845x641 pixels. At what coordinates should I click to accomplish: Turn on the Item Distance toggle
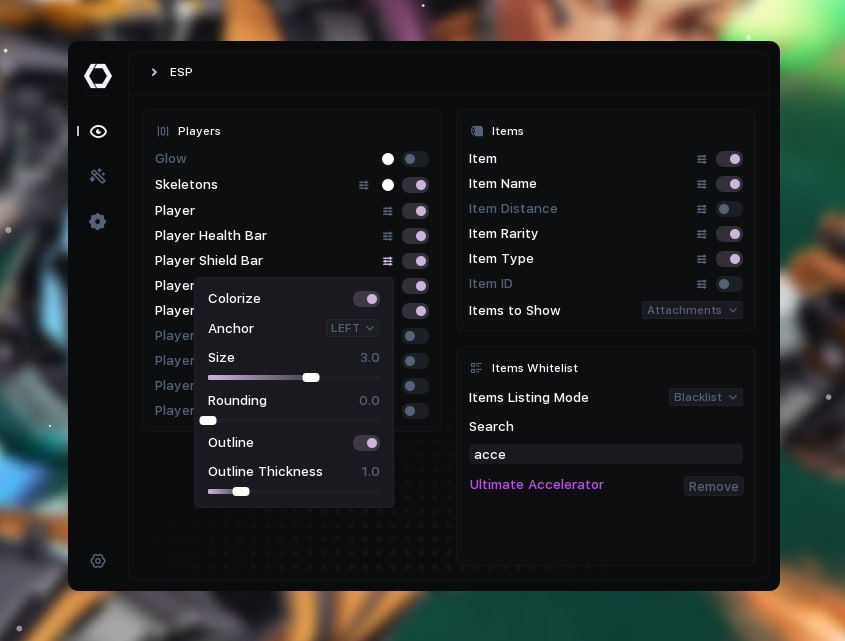point(729,209)
